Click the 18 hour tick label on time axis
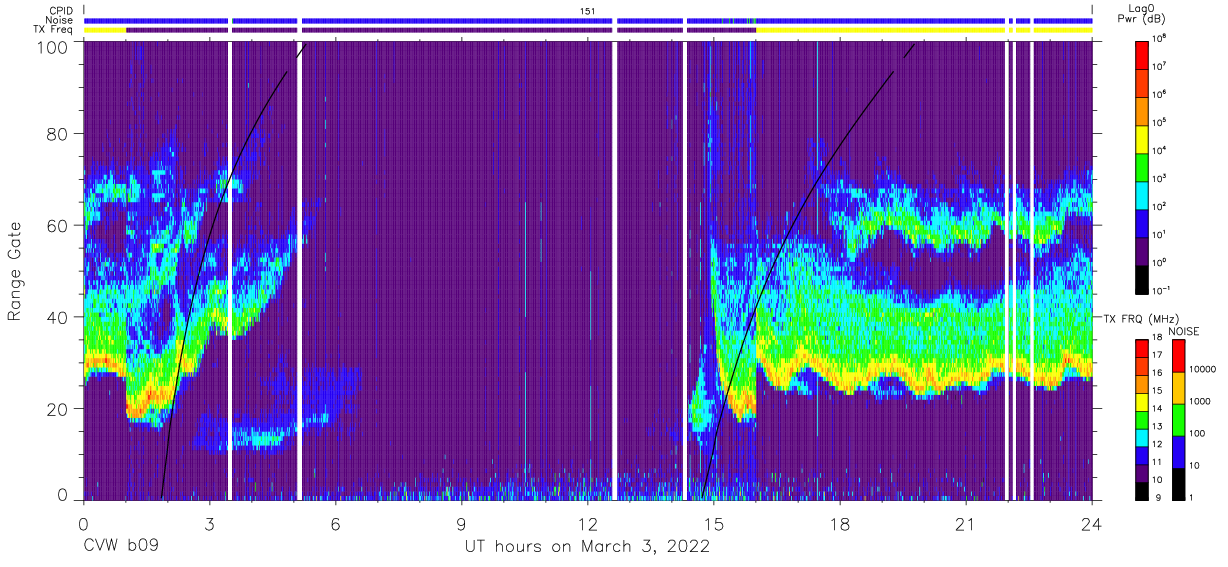 [x=840, y=523]
